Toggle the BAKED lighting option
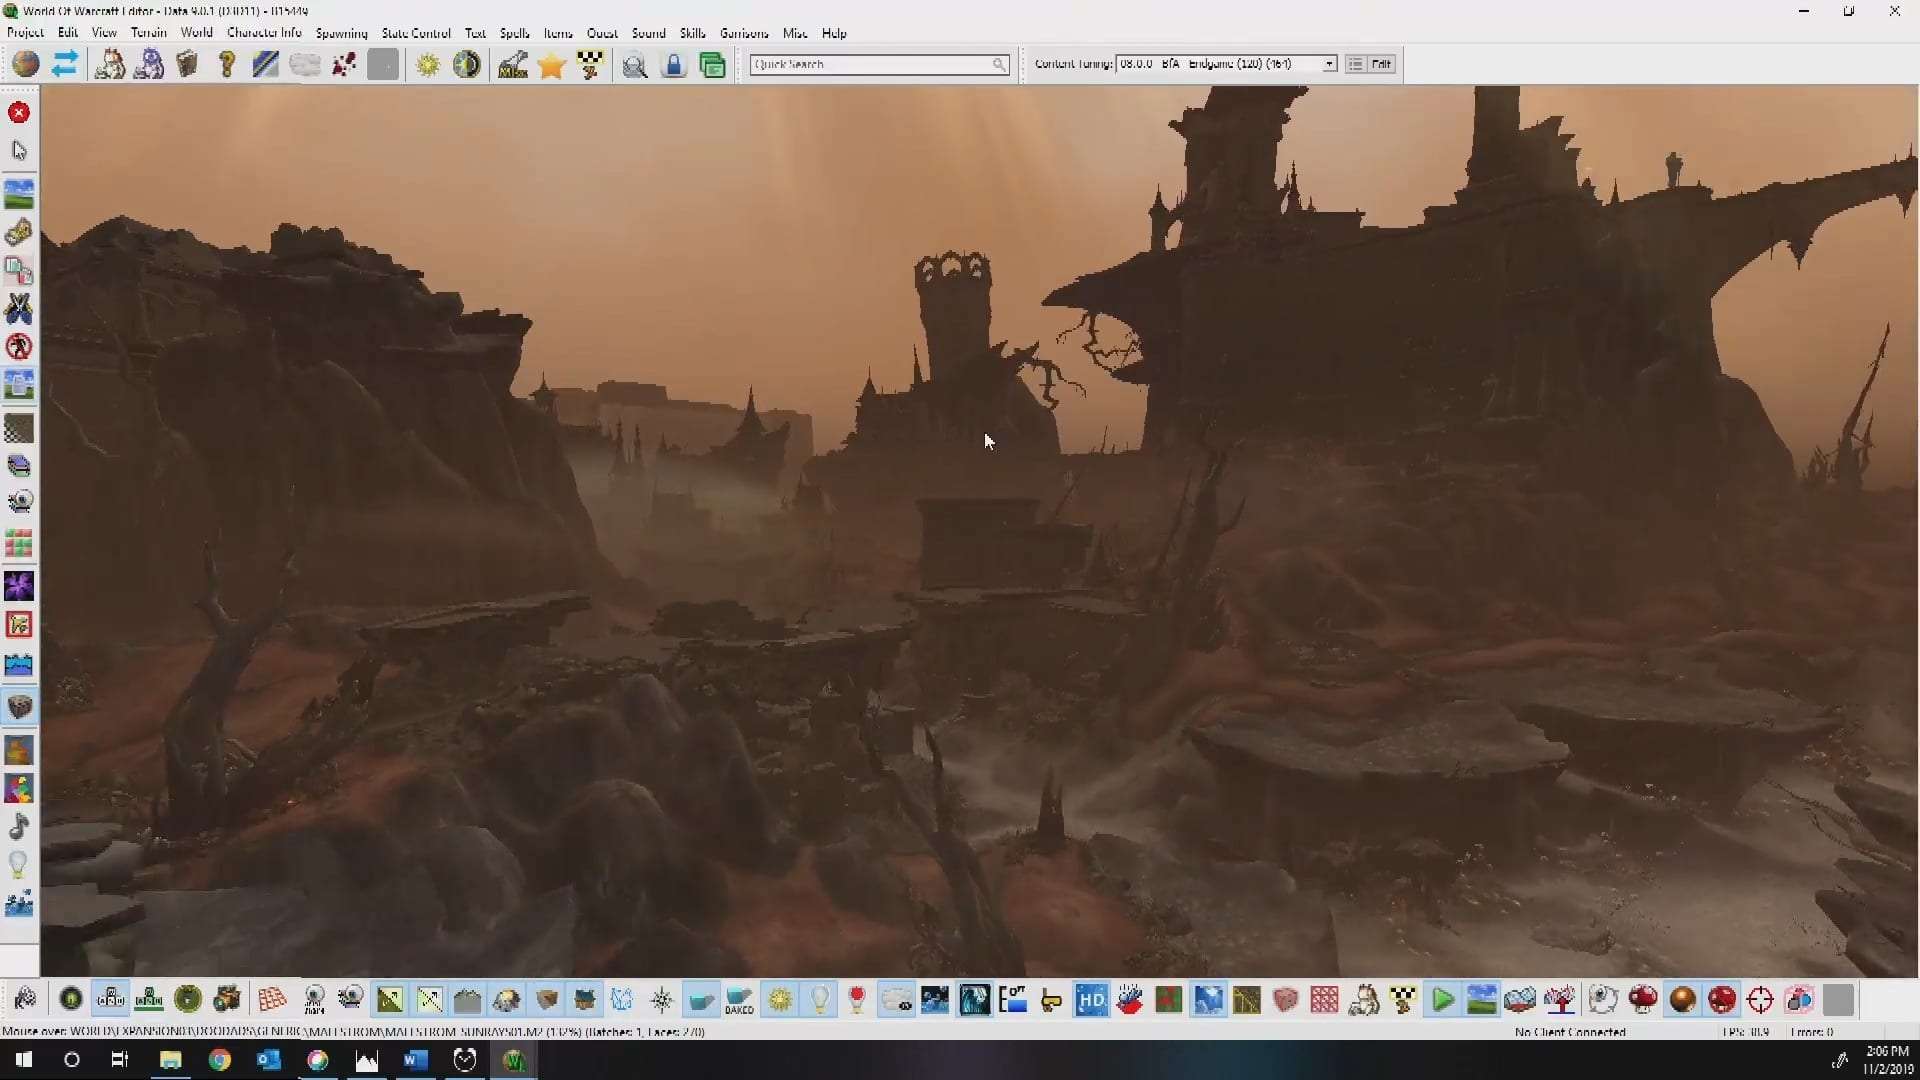Screen dimensions: 1920x1080 point(740,999)
